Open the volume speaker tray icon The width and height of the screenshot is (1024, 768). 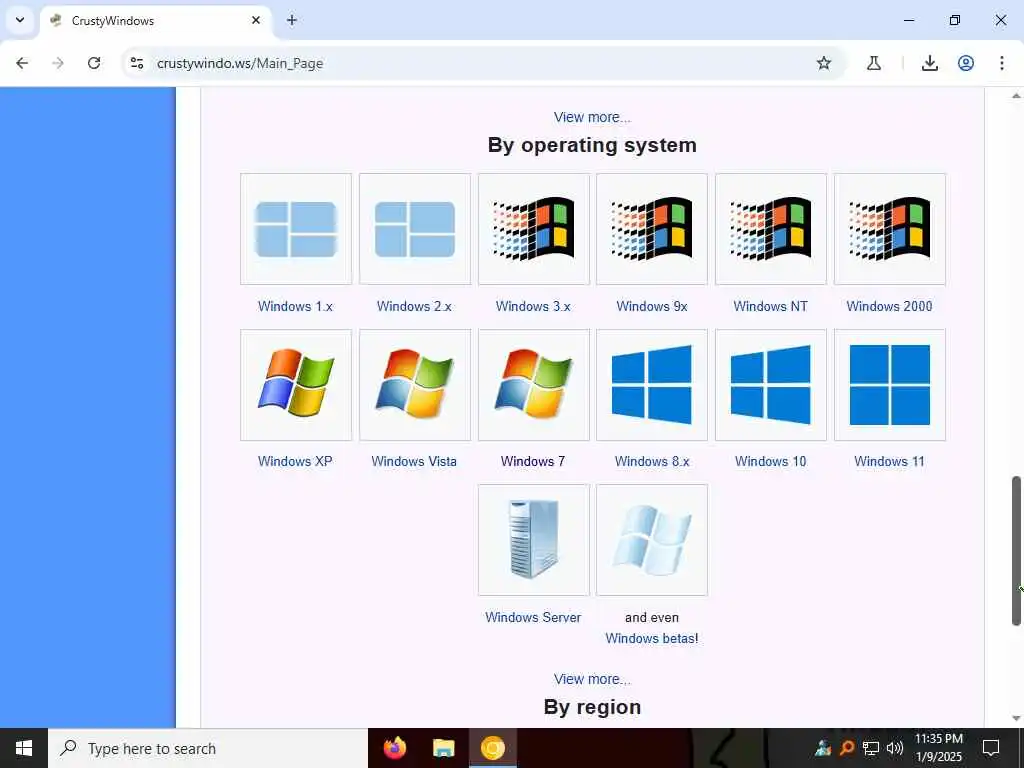tap(895, 748)
